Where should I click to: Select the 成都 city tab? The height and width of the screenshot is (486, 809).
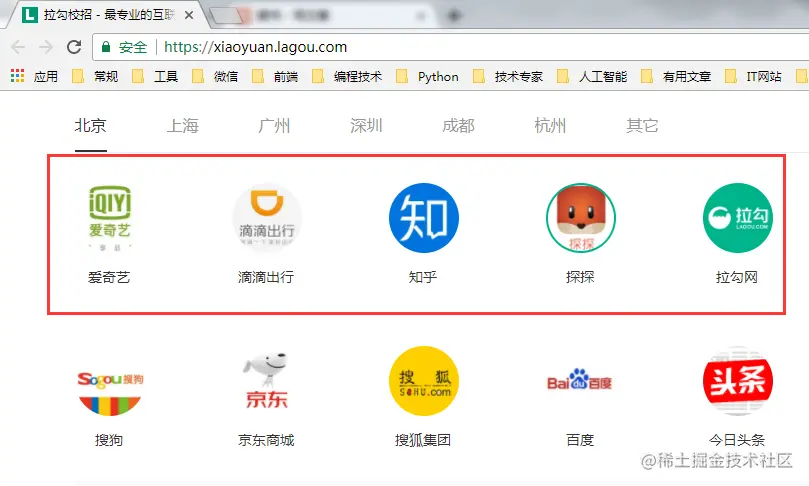(458, 125)
